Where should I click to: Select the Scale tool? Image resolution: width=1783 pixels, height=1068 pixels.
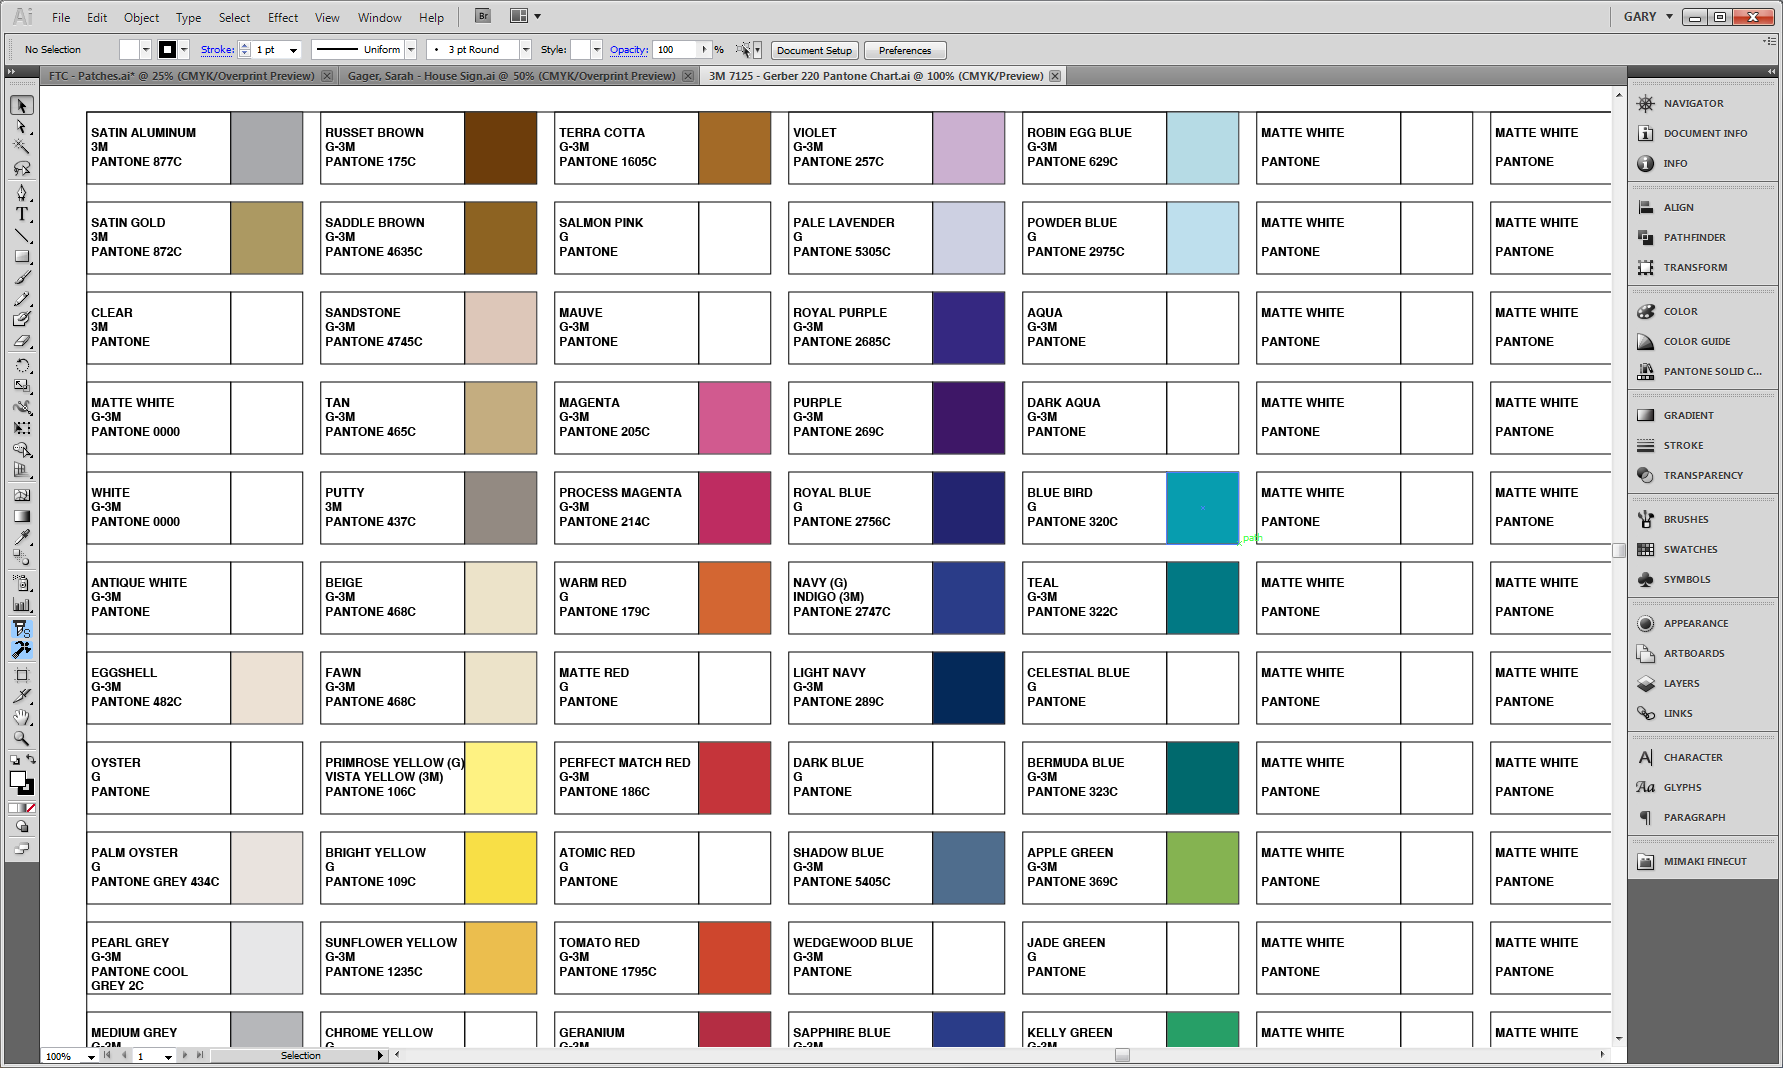coord(22,386)
